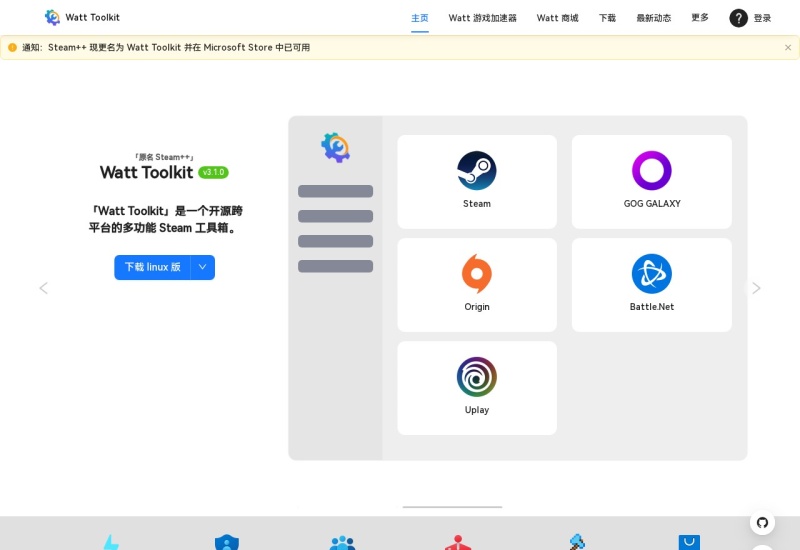Image resolution: width=800 pixels, height=550 pixels.
Task: Click the carousel slide indicator bar
Action: [x=452, y=507]
